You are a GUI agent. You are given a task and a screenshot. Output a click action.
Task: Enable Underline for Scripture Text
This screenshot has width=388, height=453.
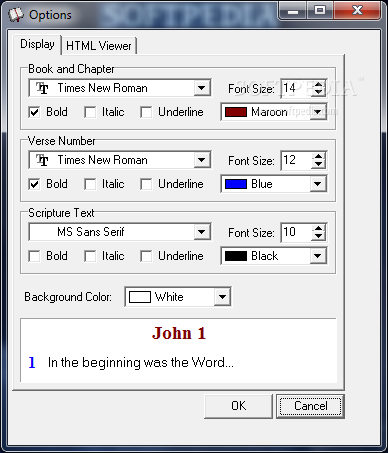point(146,256)
